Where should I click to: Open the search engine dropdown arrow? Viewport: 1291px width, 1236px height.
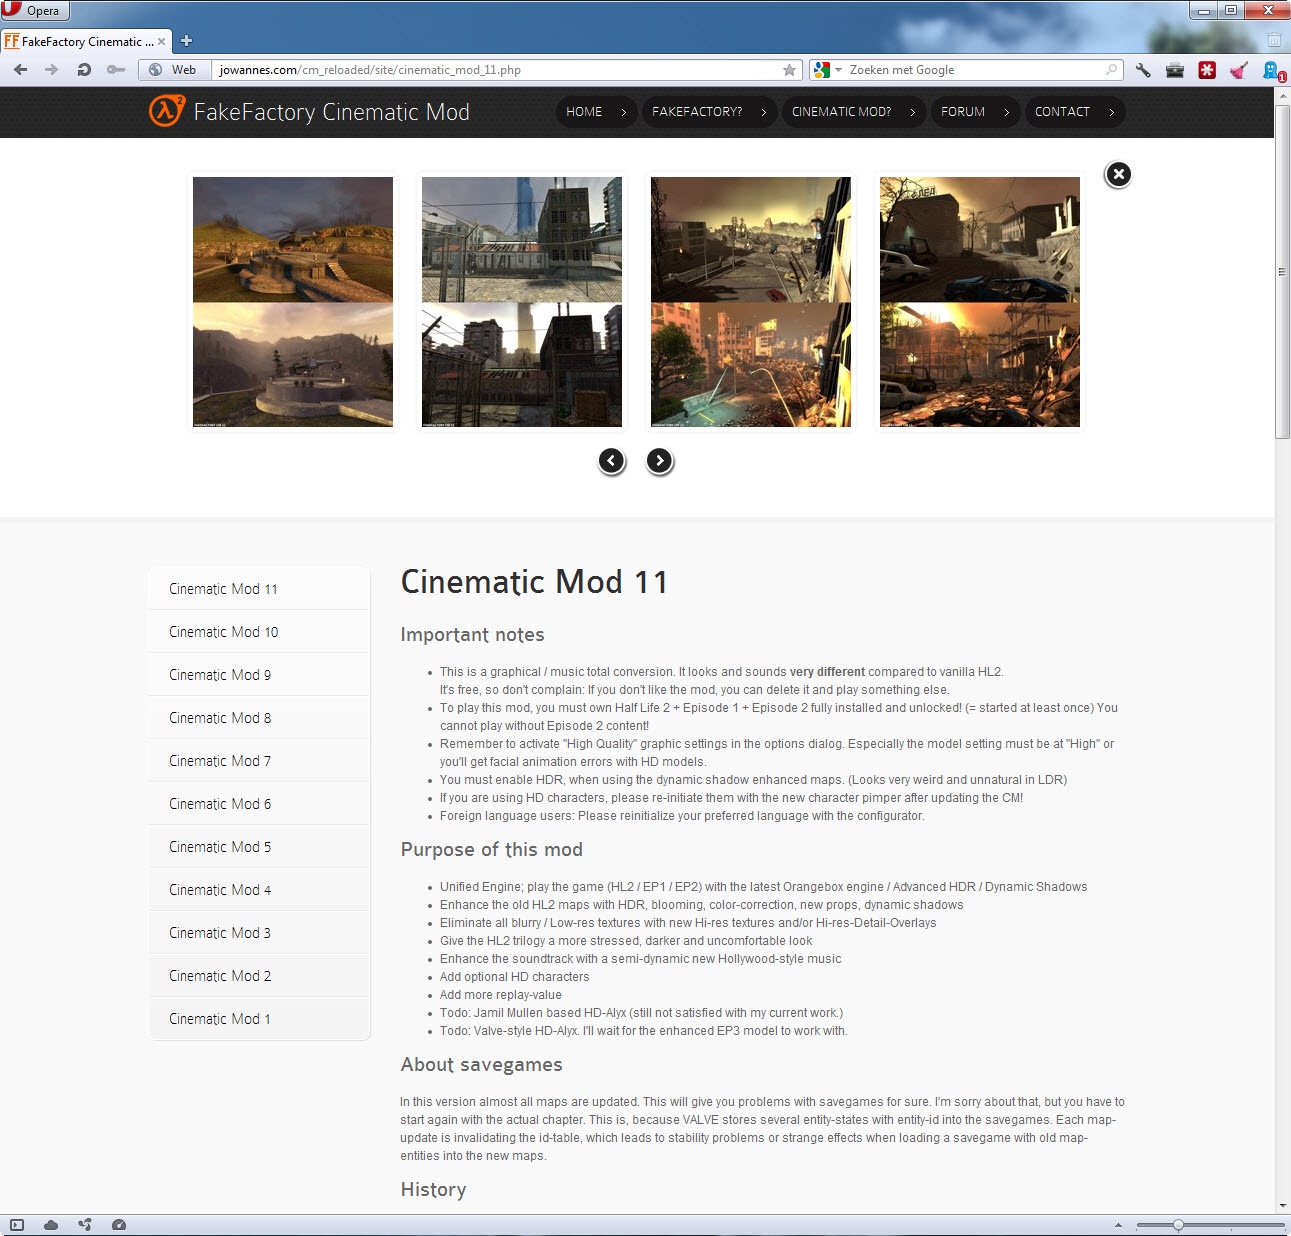(839, 70)
